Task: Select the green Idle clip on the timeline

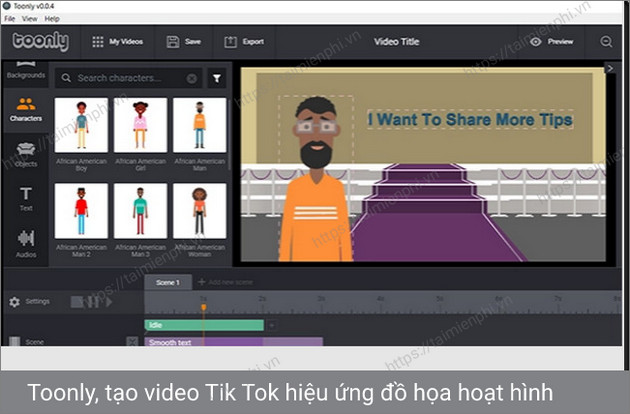Action: tap(204, 325)
